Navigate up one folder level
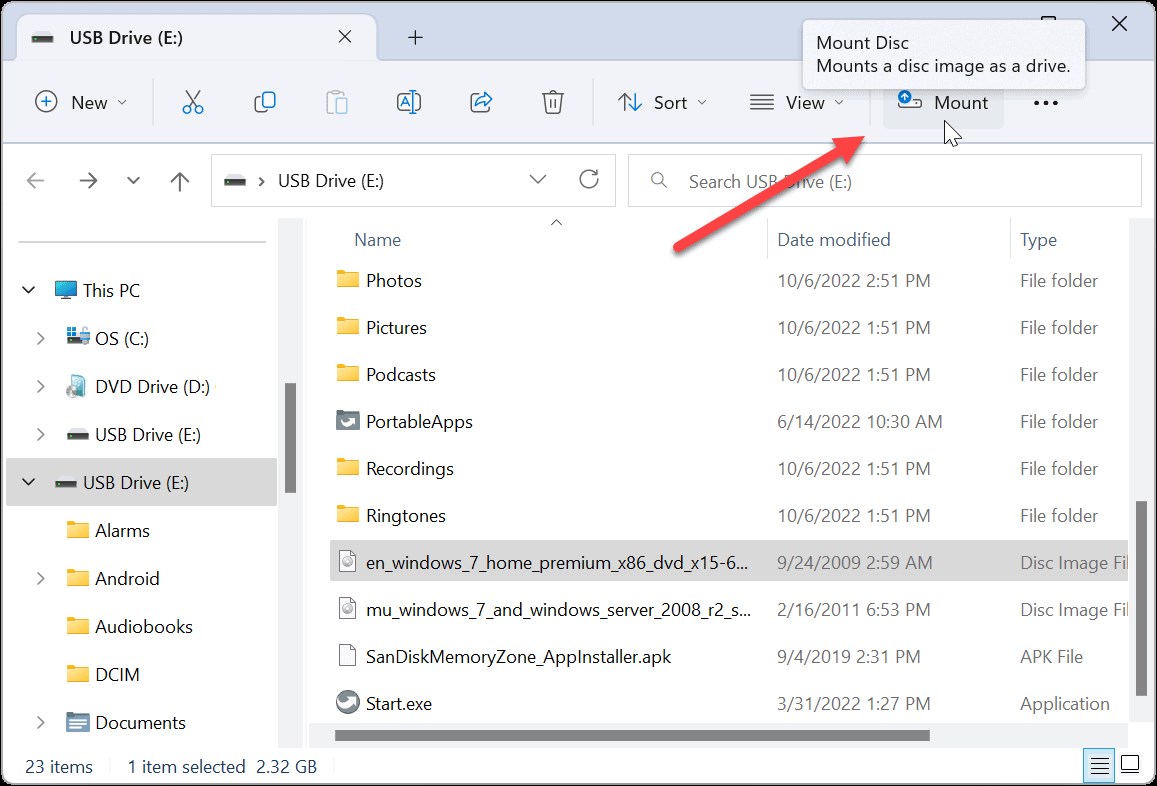1157x786 pixels. click(180, 180)
